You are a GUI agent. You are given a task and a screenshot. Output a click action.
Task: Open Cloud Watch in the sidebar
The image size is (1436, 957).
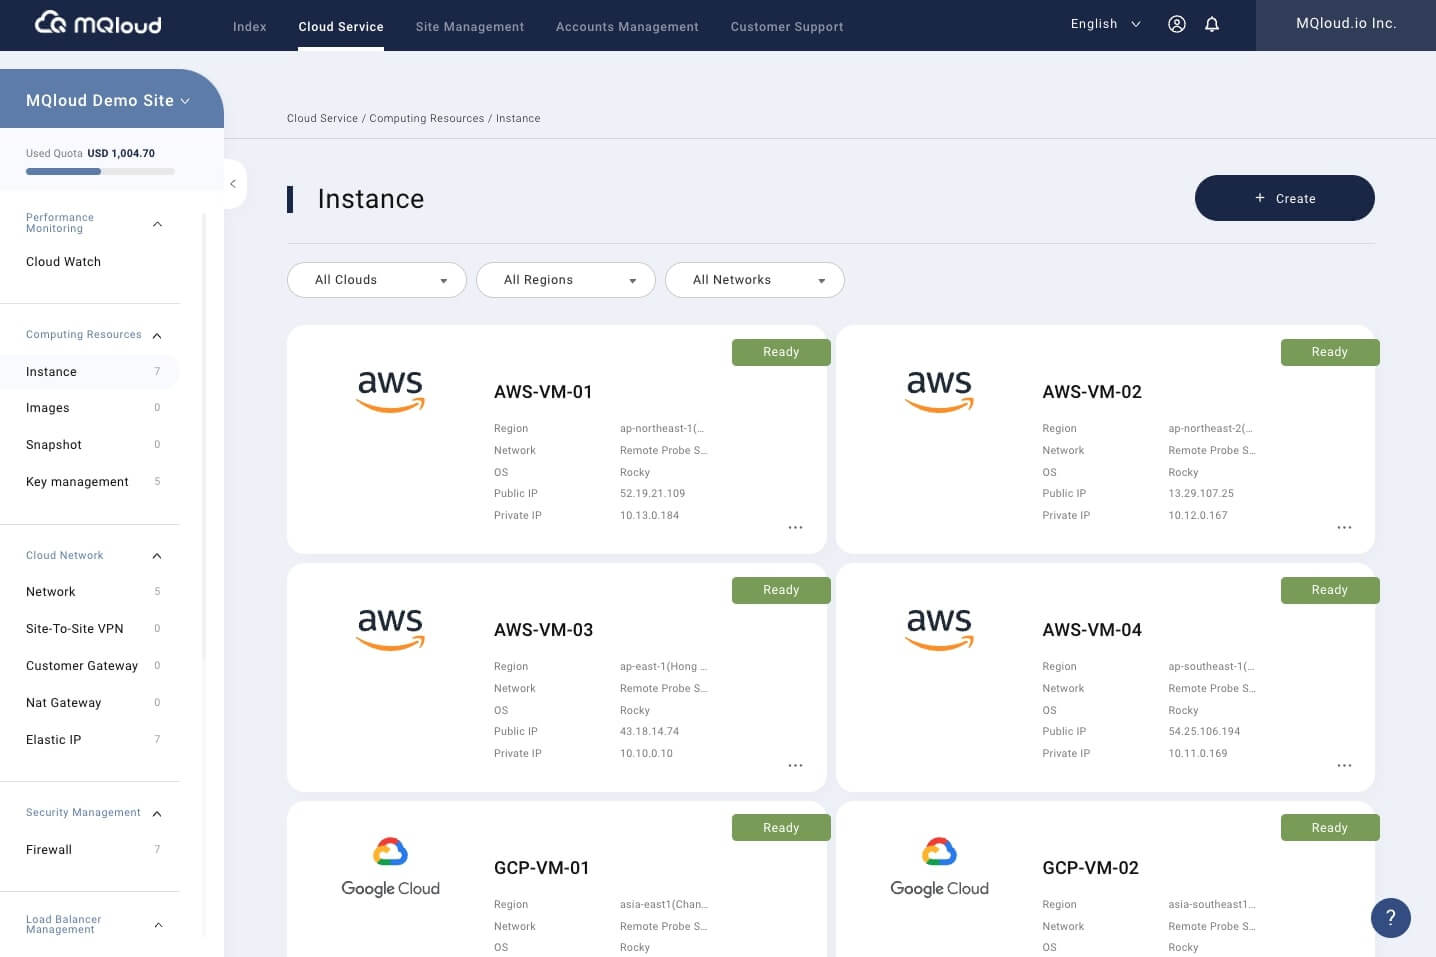coord(64,262)
